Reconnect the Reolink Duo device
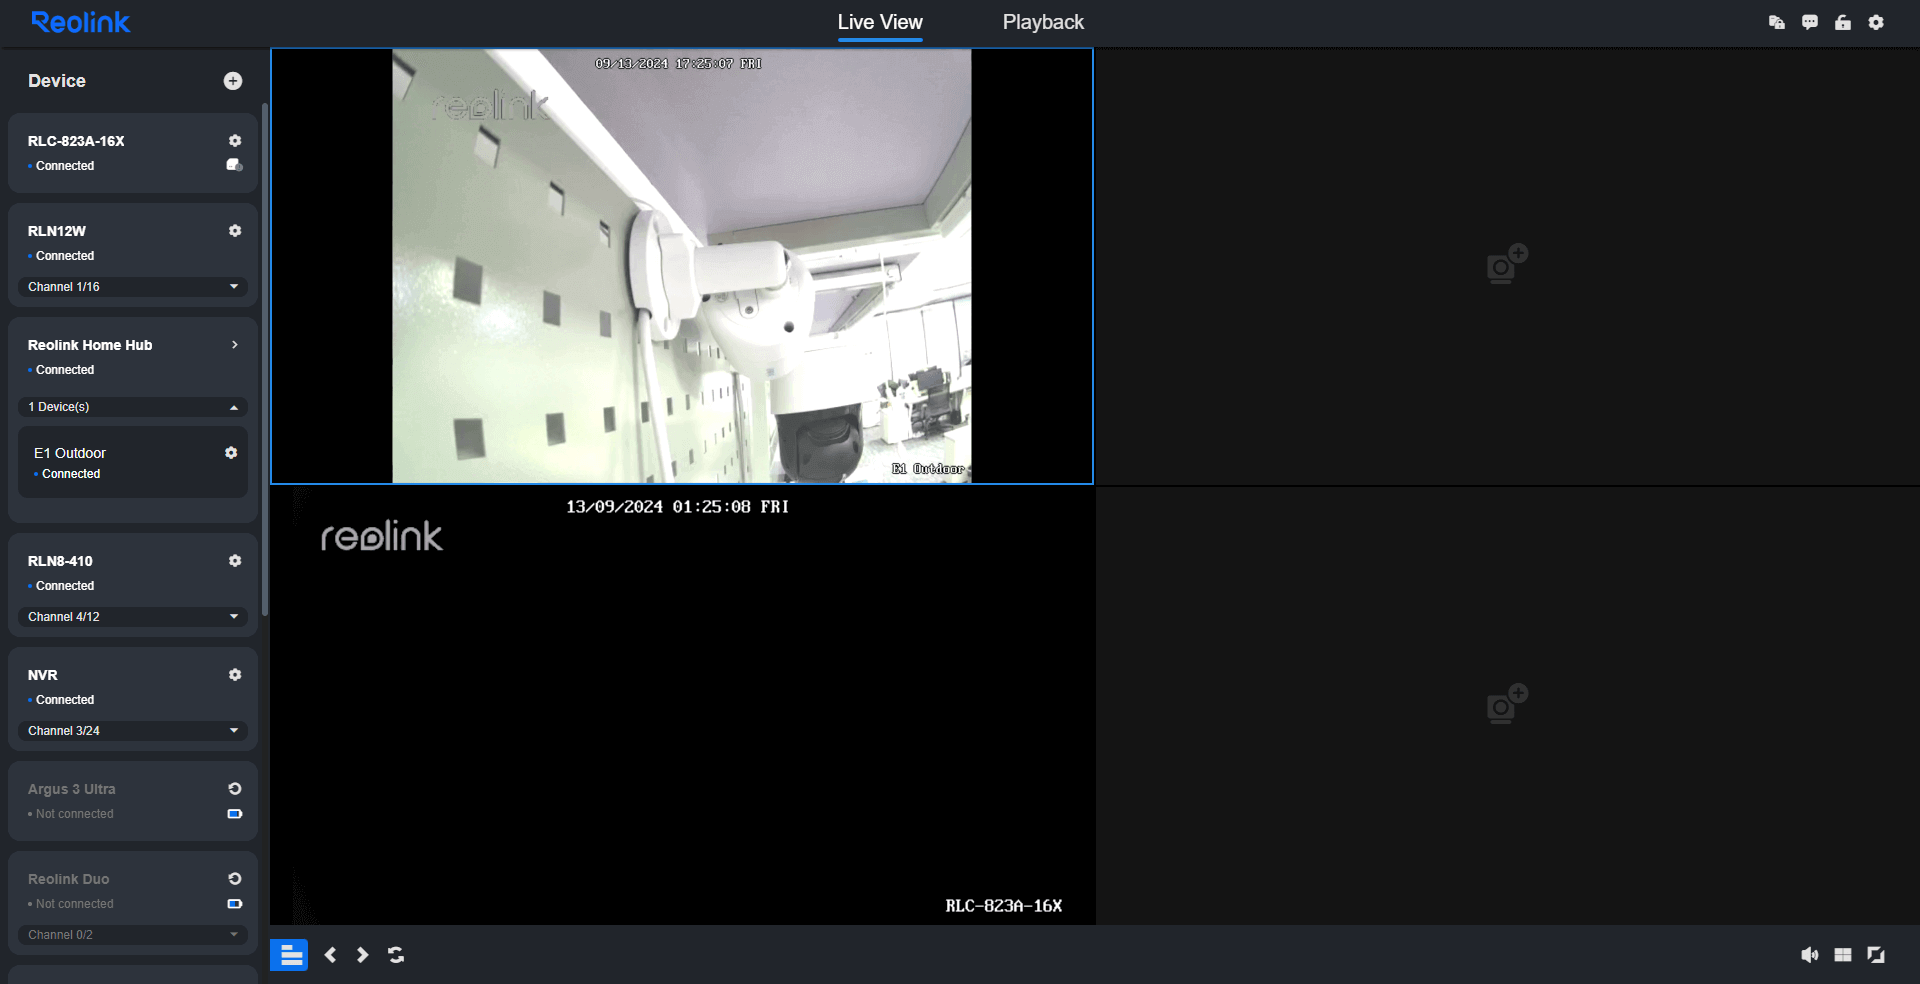The height and width of the screenshot is (984, 1920). coord(235,879)
